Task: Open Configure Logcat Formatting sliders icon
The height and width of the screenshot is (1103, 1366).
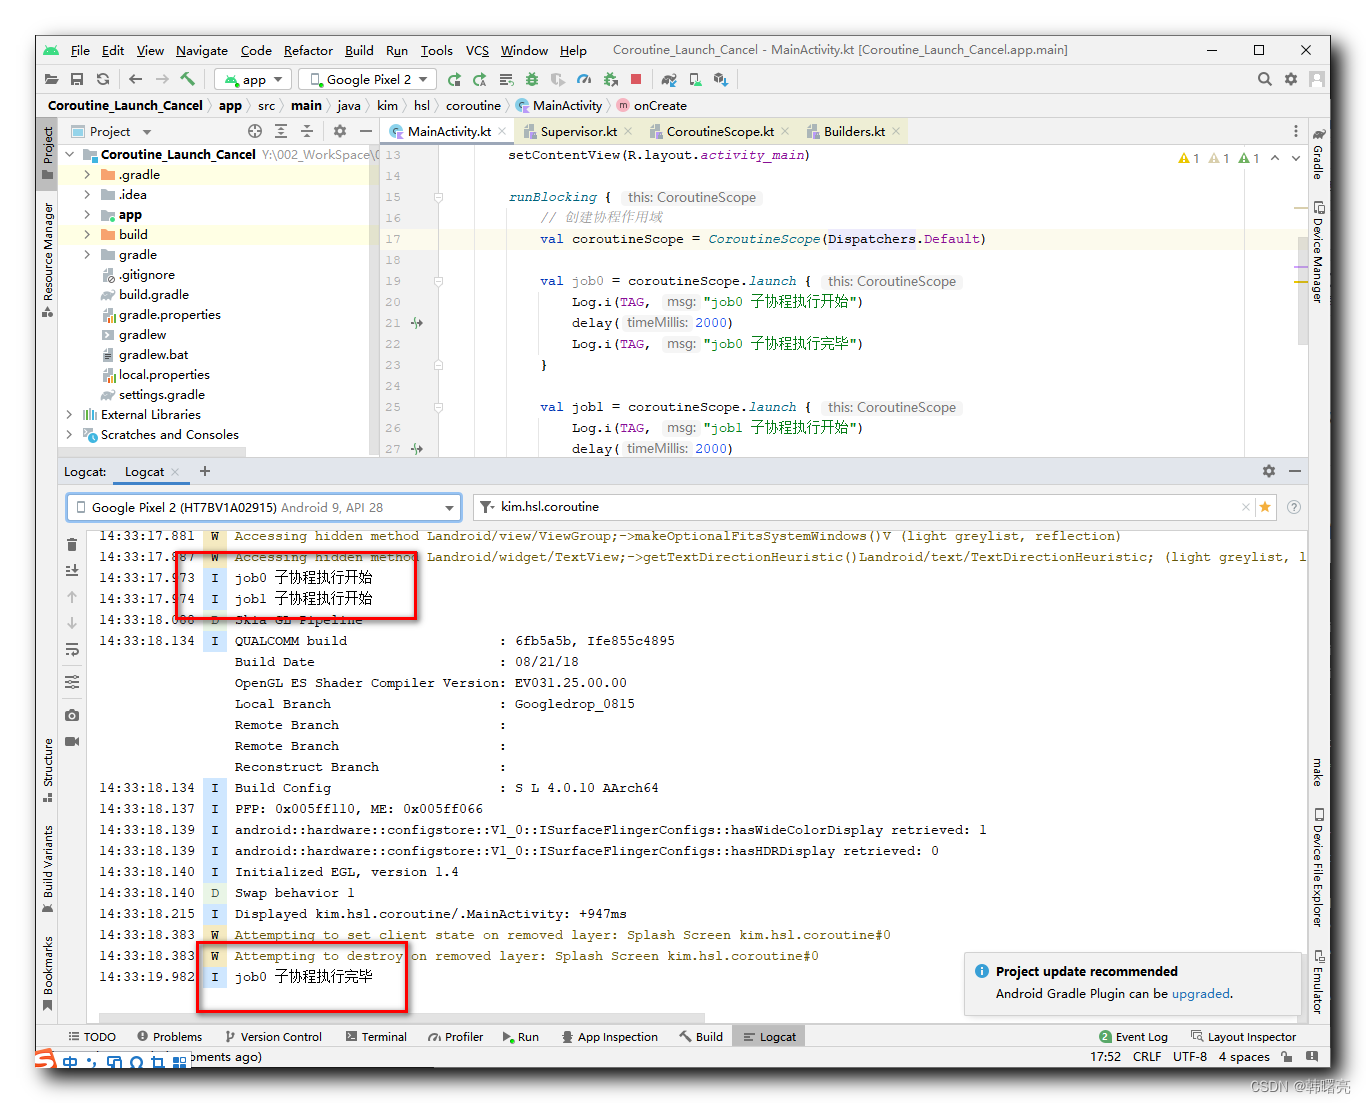Action: coord(72,682)
